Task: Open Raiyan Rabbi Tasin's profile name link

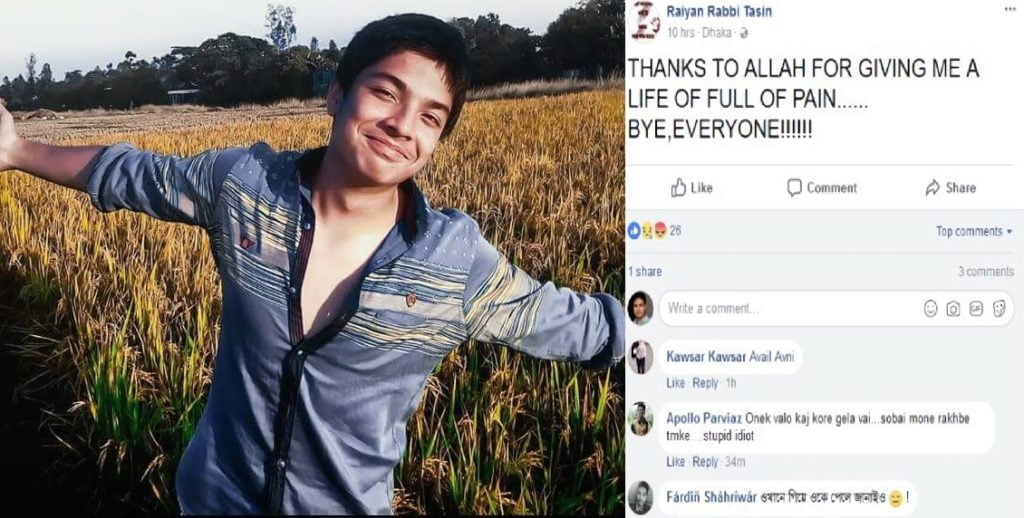Action: point(718,11)
